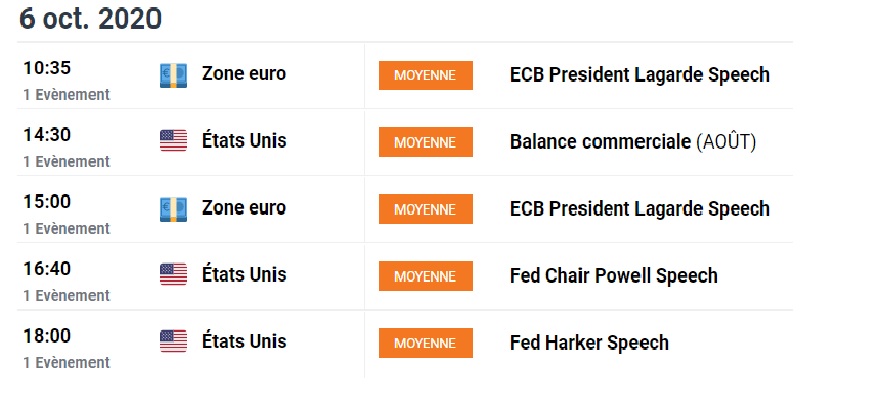Expand the 18:00 time slot row
The height and width of the screenshot is (401, 869).
click(x=47, y=336)
